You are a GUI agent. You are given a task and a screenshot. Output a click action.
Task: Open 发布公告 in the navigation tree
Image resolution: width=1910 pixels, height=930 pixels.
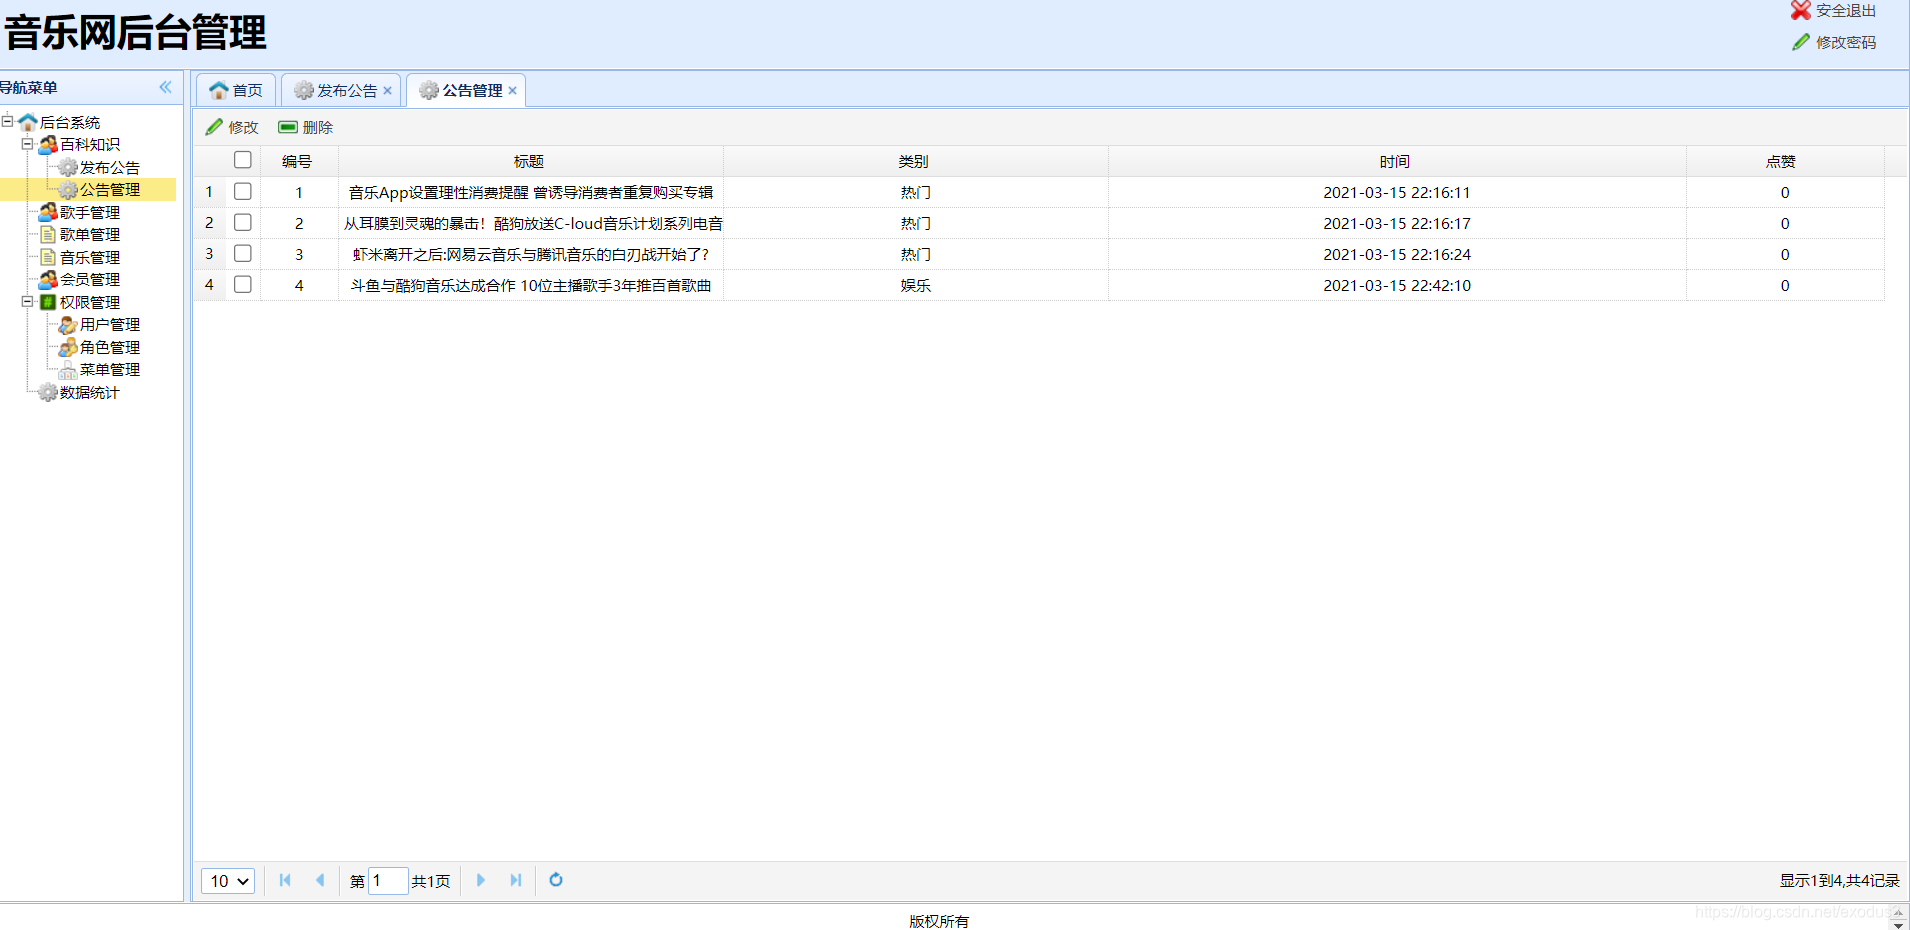tap(110, 168)
